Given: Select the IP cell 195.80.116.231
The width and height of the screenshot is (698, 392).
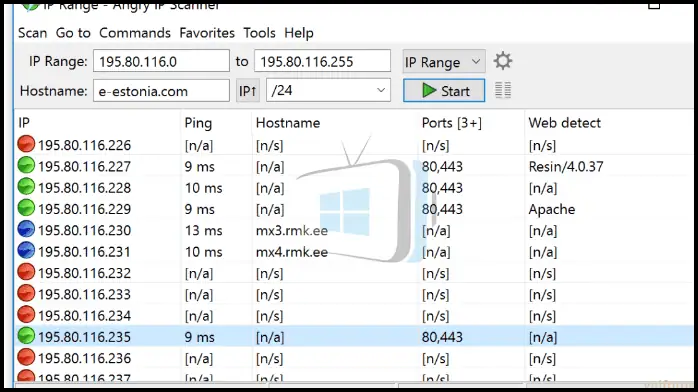Looking at the screenshot, I should tap(85, 252).
